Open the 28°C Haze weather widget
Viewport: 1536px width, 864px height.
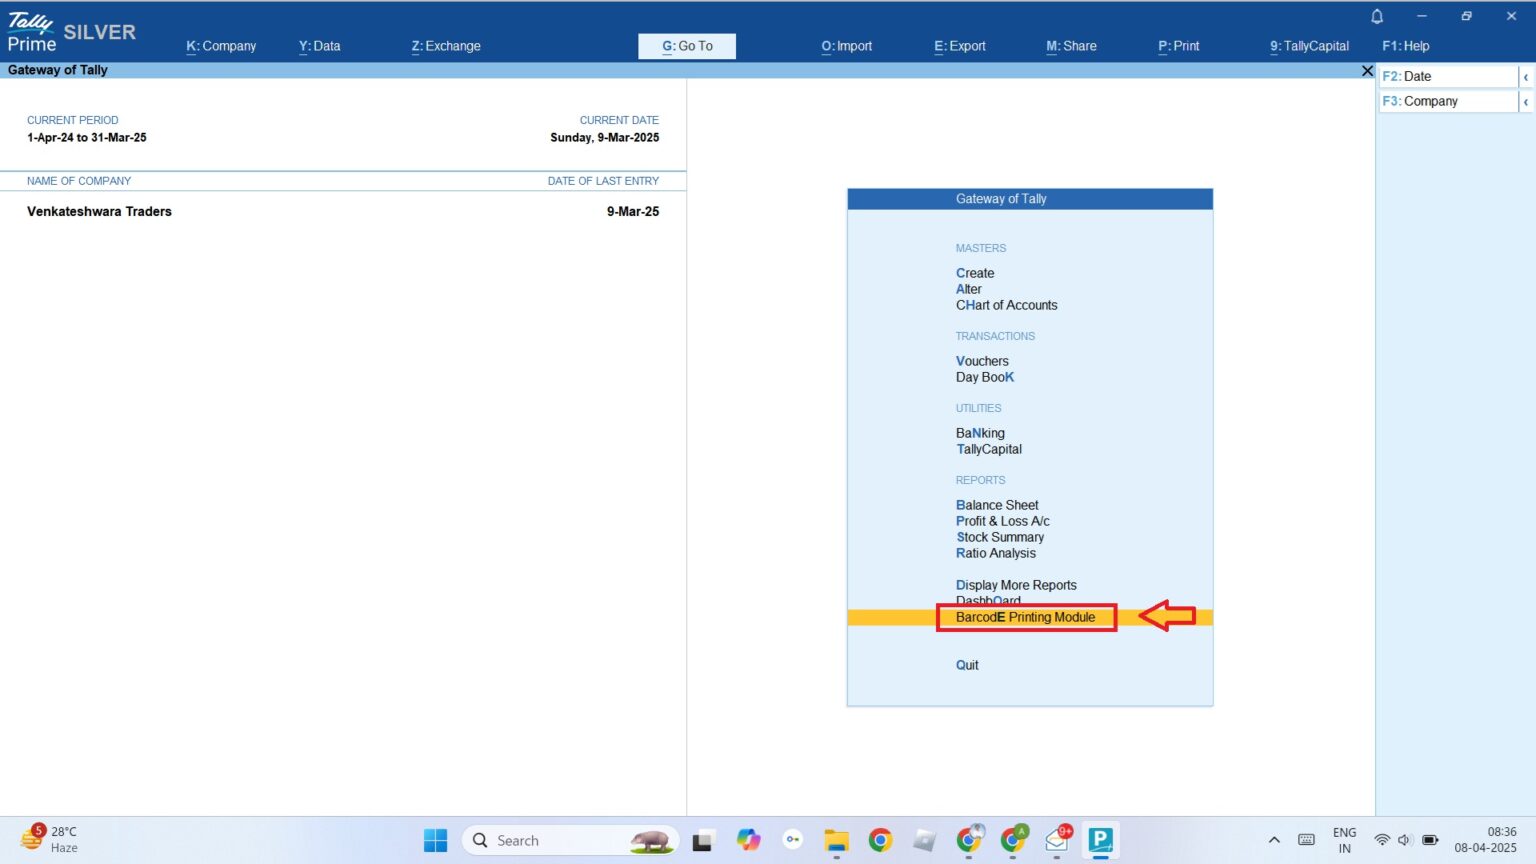click(x=50, y=840)
